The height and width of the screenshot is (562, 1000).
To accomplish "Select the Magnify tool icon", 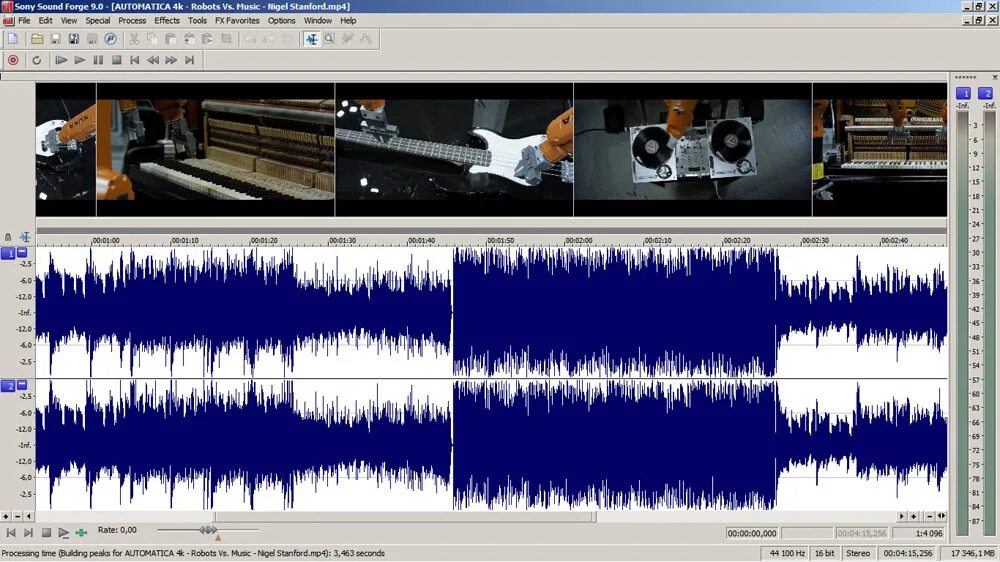I will pyautogui.click(x=329, y=39).
